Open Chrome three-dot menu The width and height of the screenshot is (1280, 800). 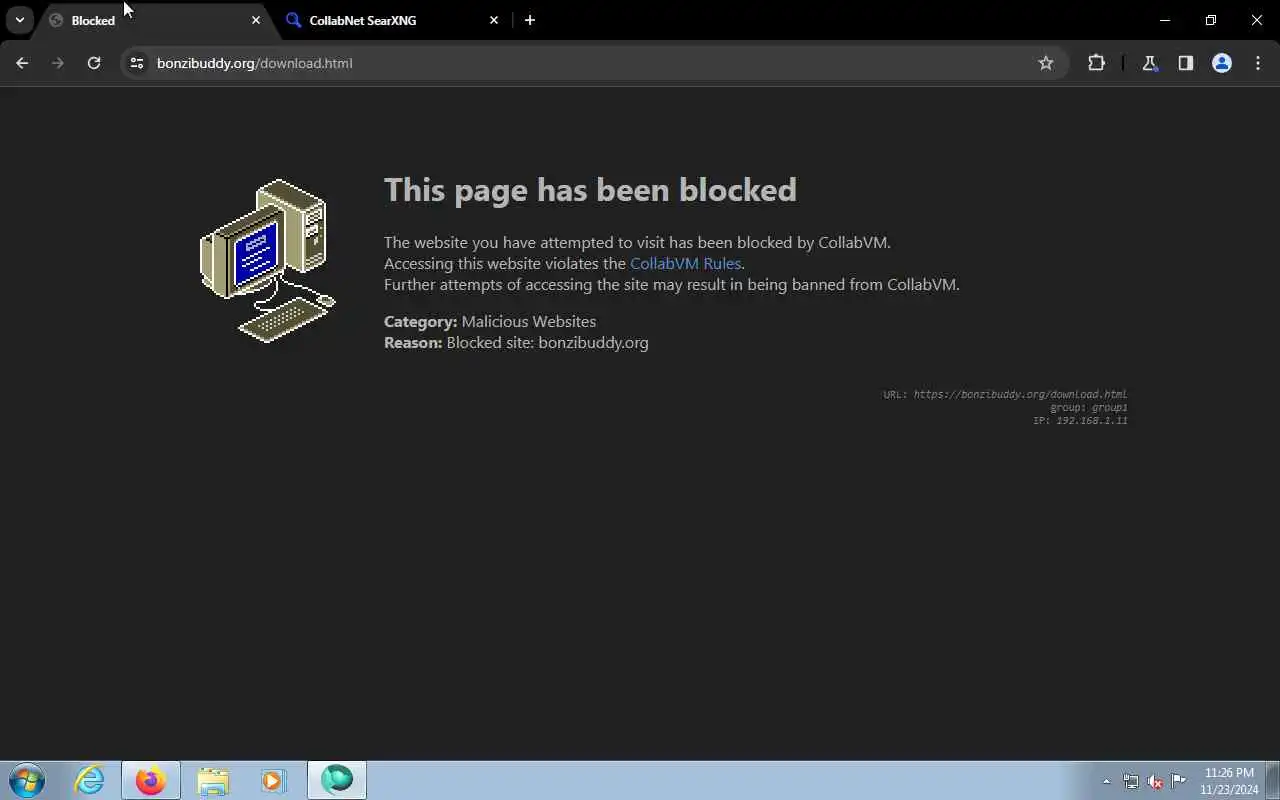tap(1258, 63)
